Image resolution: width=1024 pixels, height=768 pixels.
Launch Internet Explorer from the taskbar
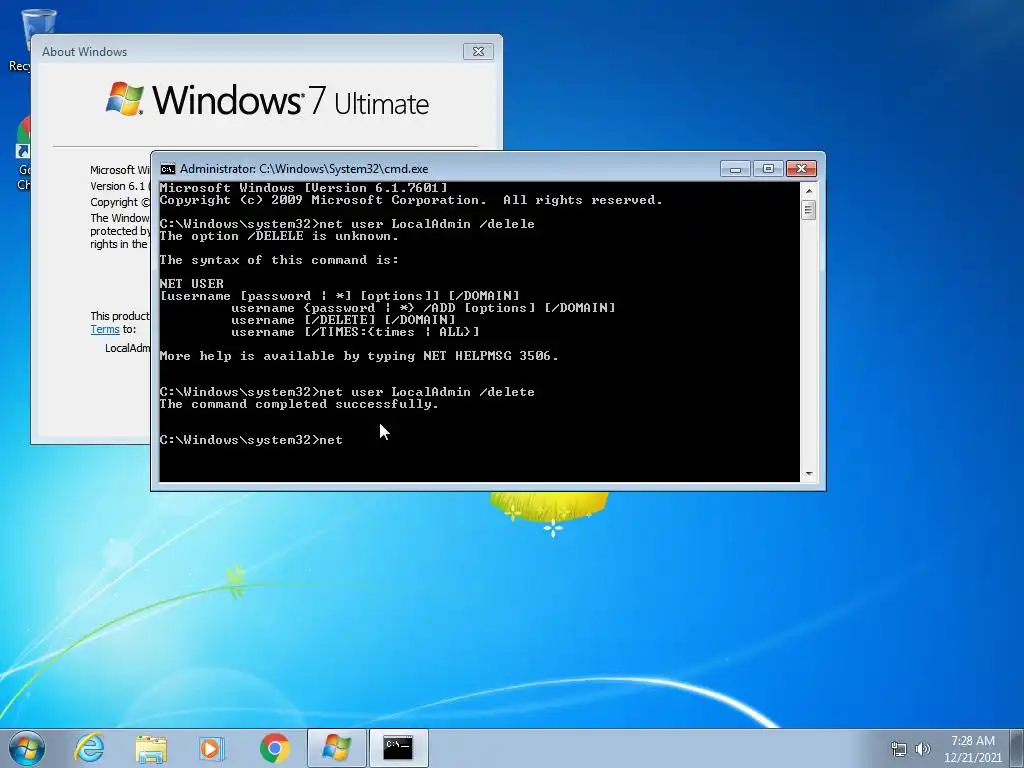(x=89, y=748)
